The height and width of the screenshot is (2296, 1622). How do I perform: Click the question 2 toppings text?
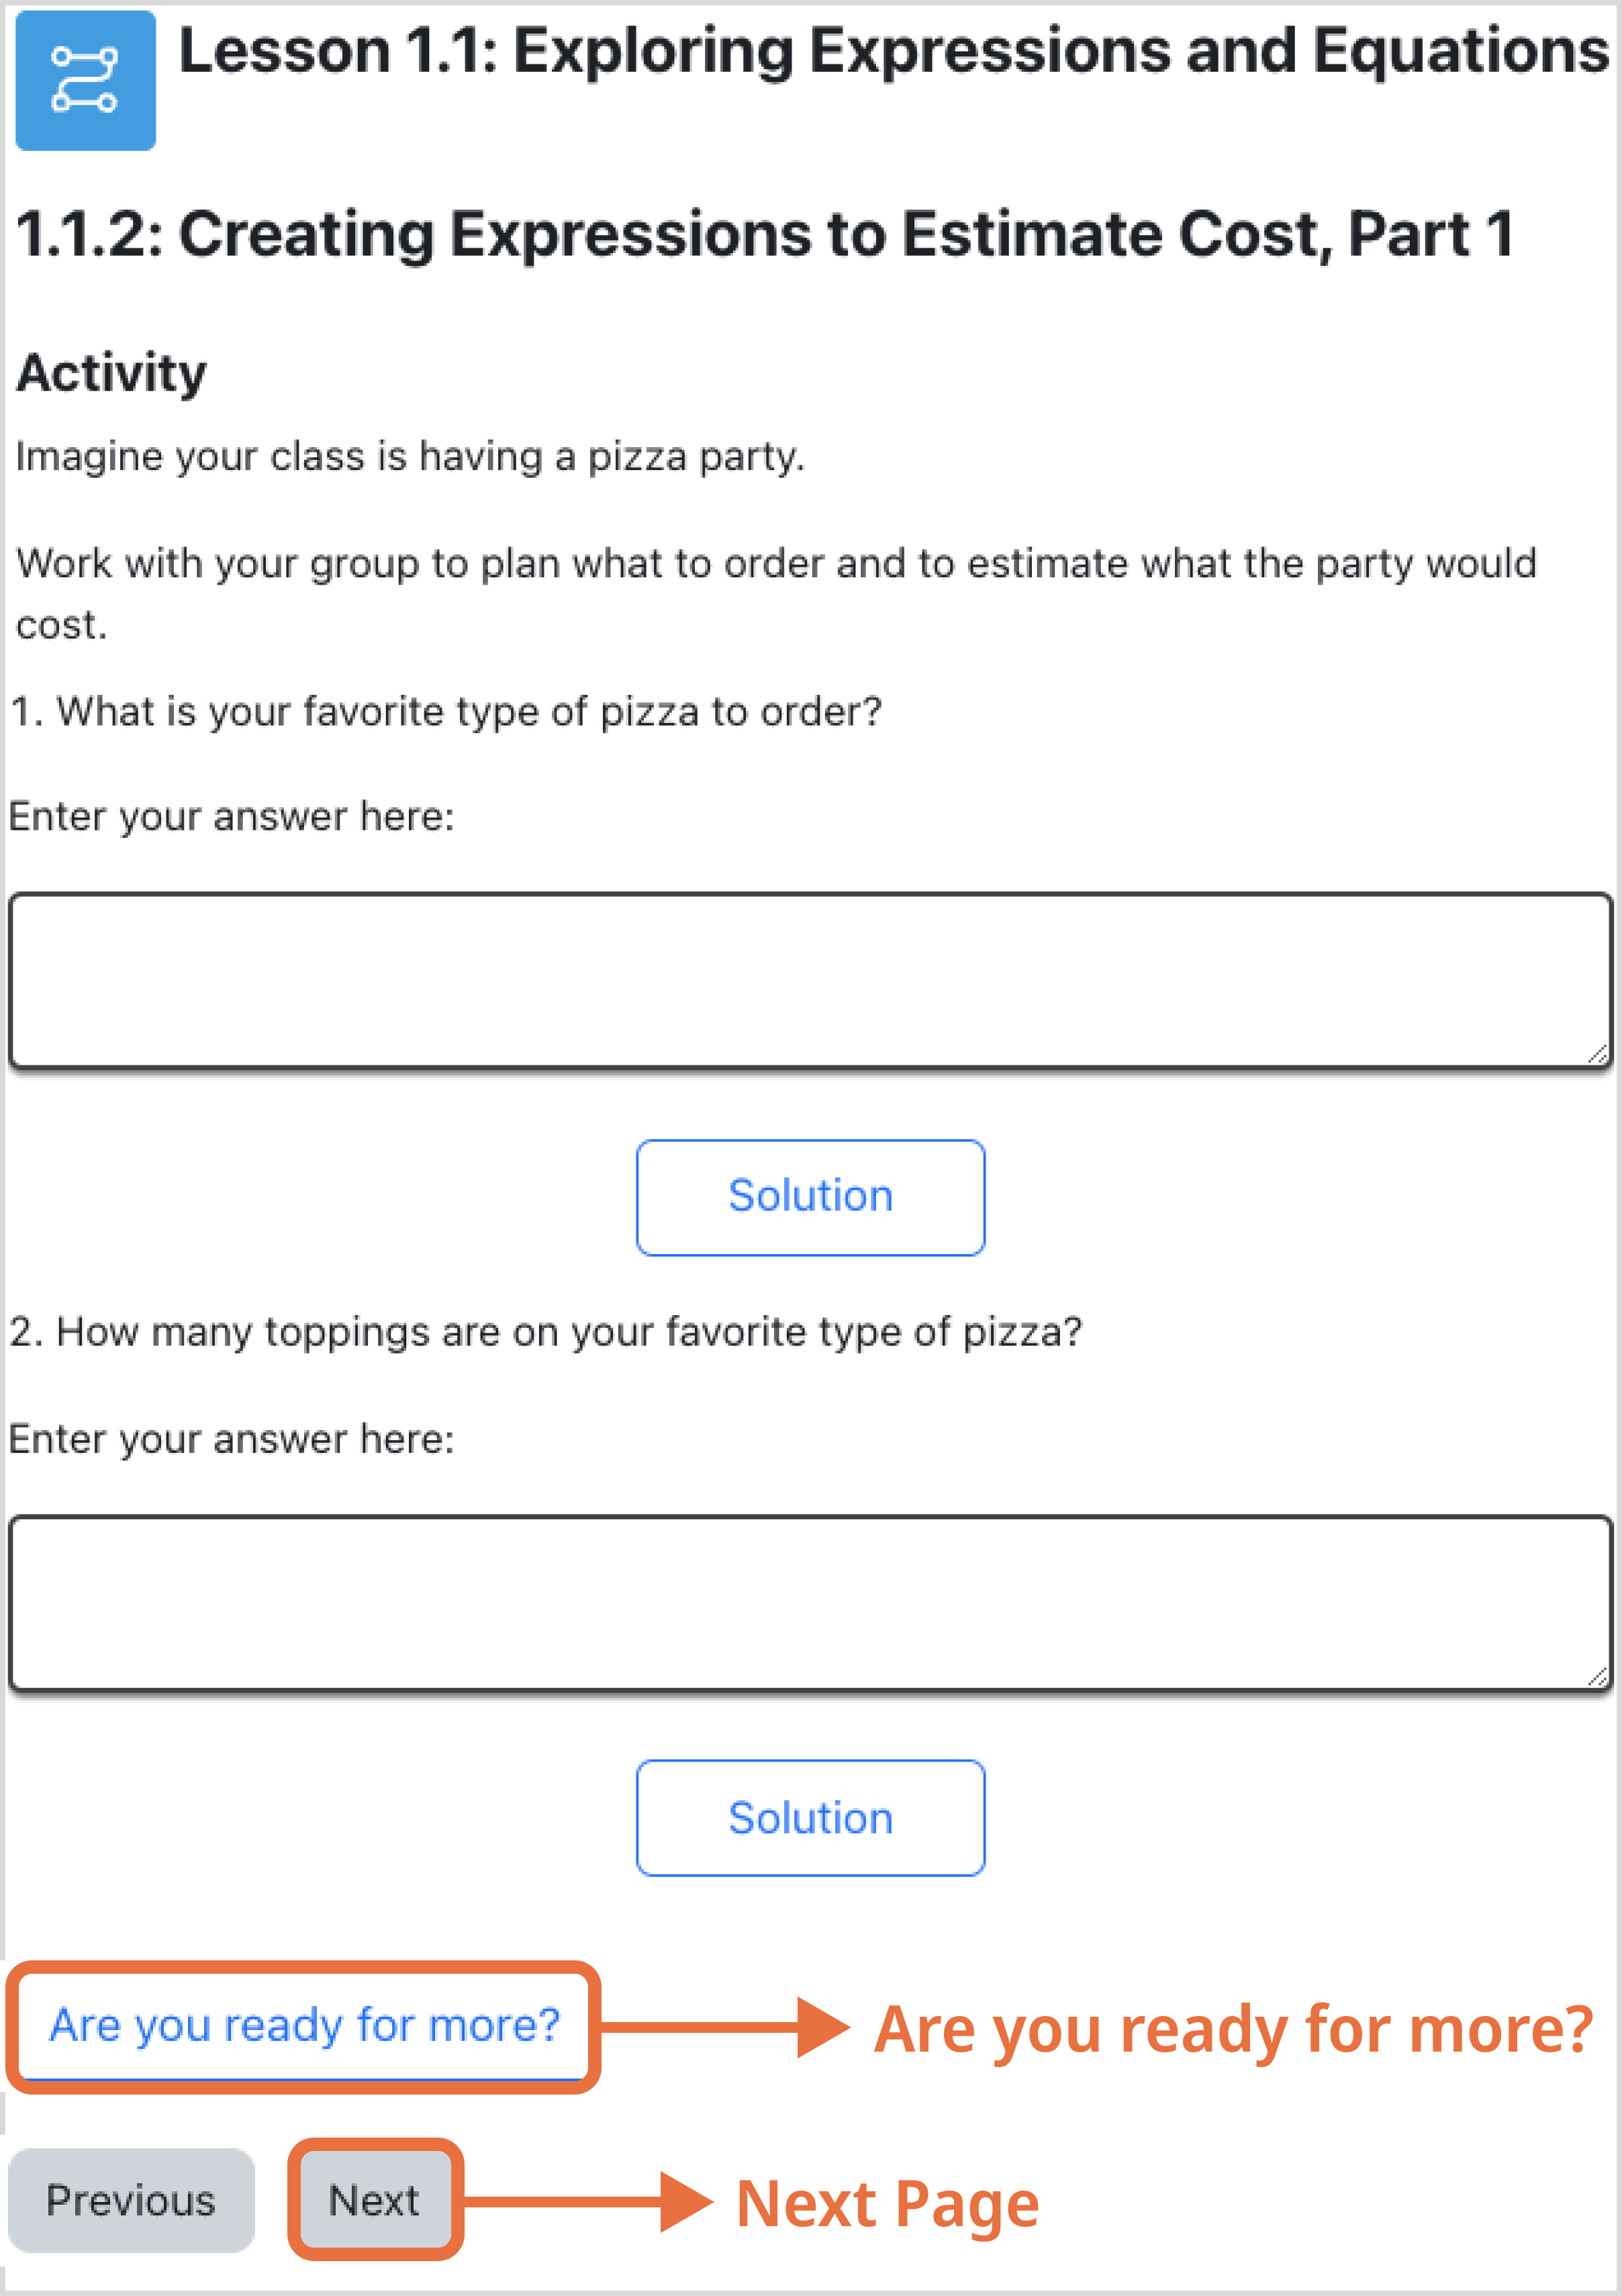click(x=546, y=1332)
